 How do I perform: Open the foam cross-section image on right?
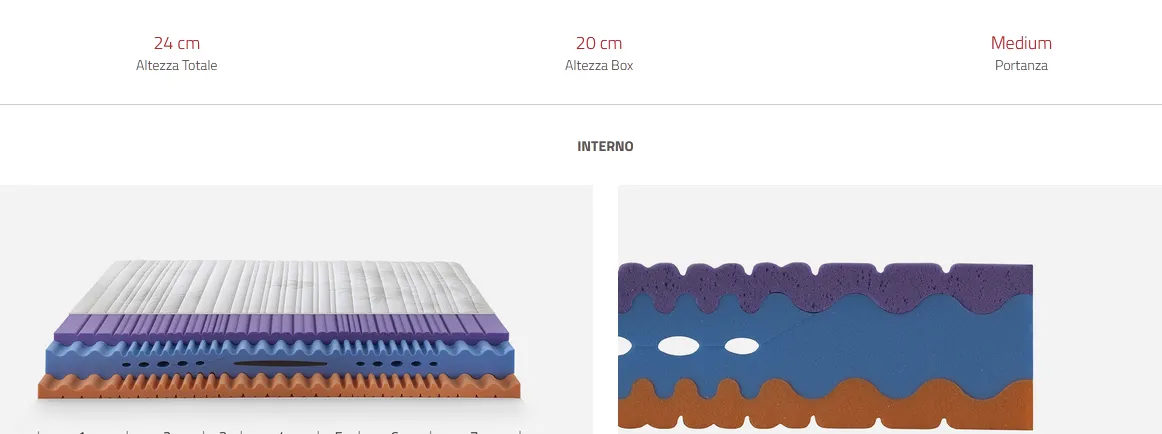(889, 310)
